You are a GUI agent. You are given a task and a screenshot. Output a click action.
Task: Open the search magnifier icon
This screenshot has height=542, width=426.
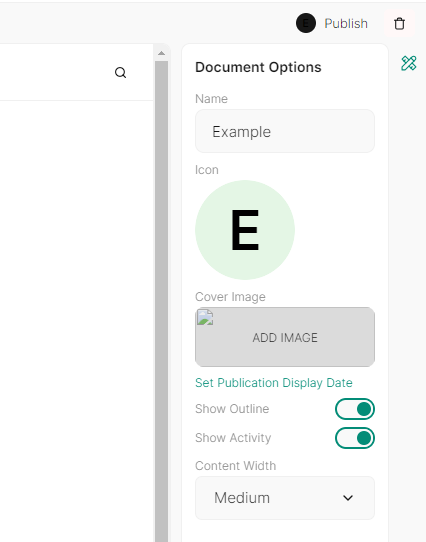pos(120,73)
